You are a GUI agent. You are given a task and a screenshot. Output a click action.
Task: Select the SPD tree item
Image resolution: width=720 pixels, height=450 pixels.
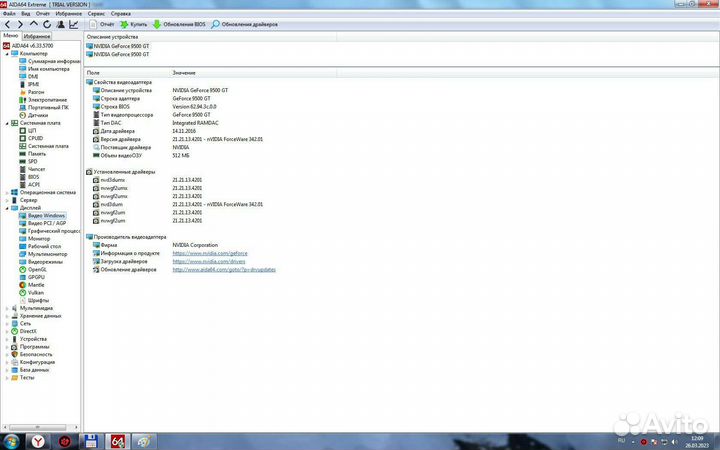pyautogui.click(x=28, y=162)
